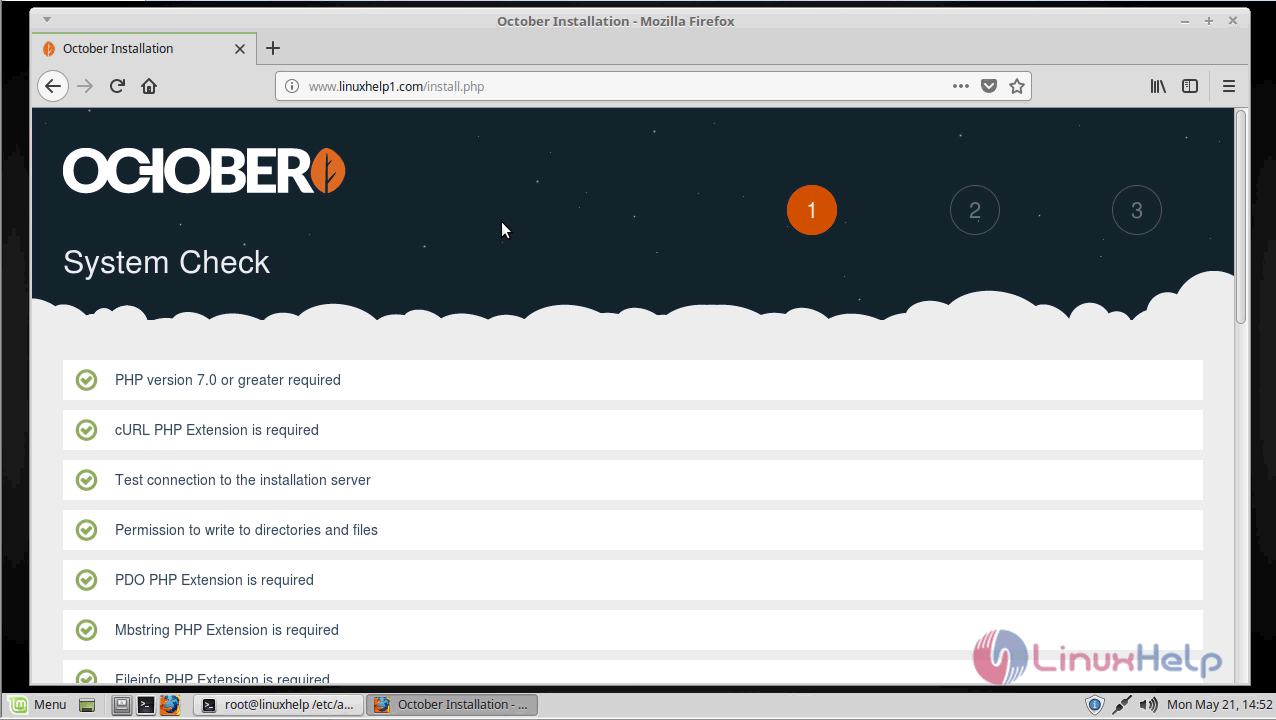
Task: Close the Firefox window
Action: [x=1234, y=20]
